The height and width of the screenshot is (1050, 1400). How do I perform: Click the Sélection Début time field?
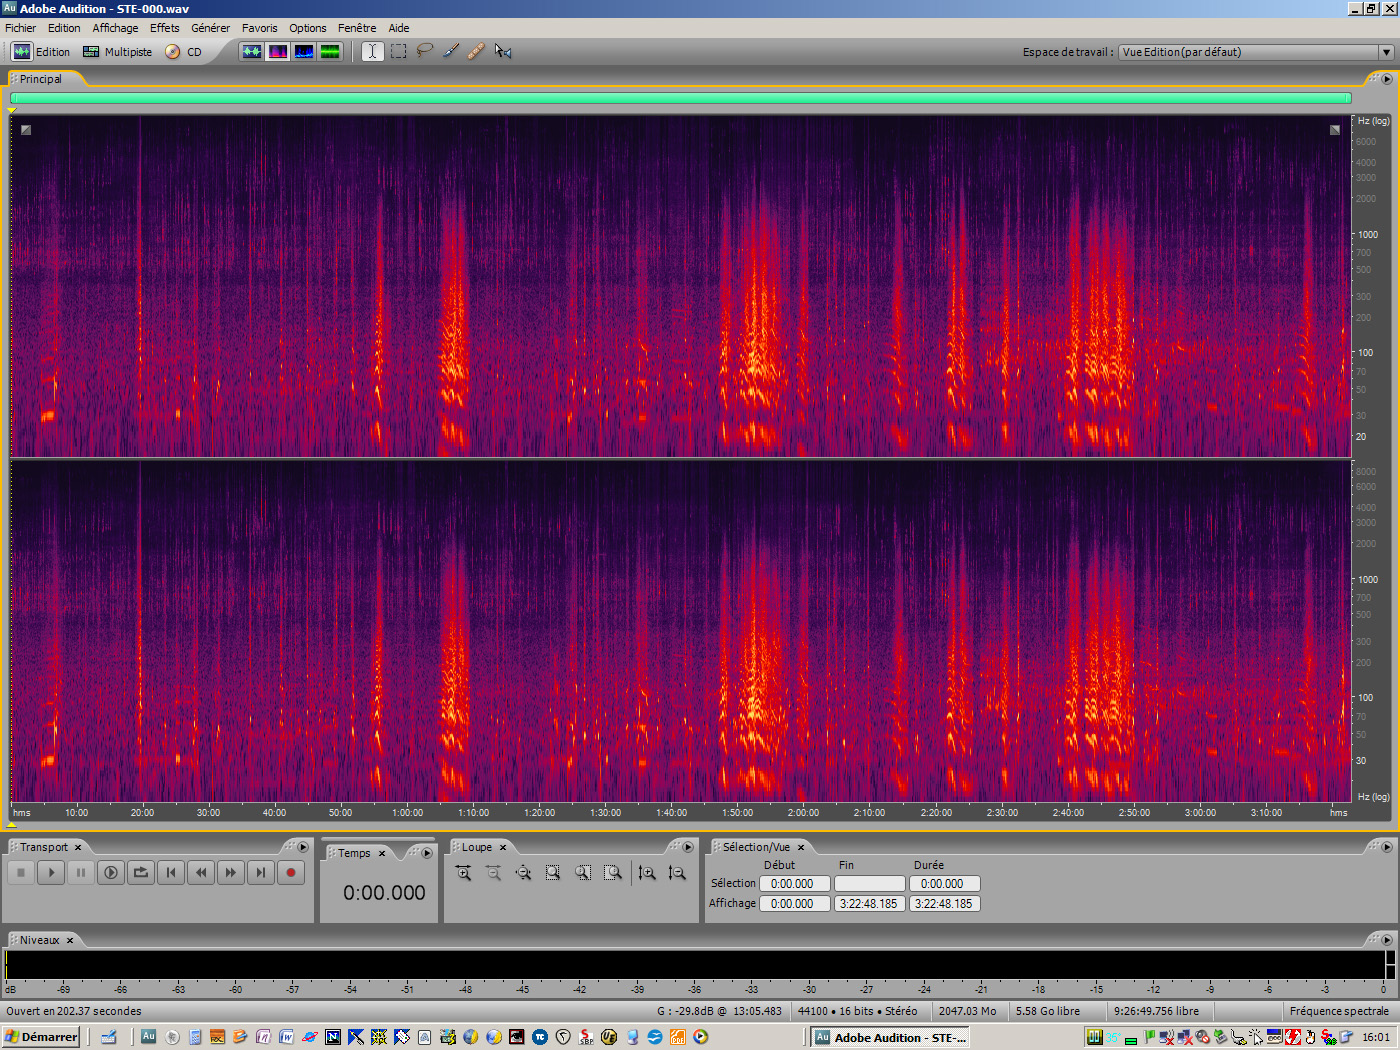pyautogui.click(x=794, y=884)
